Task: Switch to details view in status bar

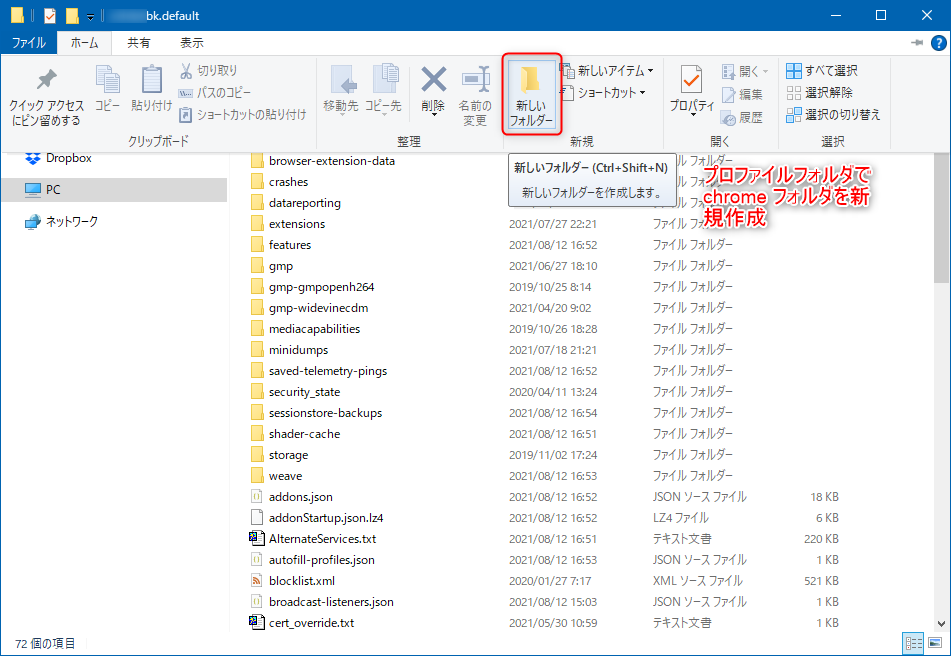Action: [913, 641]
